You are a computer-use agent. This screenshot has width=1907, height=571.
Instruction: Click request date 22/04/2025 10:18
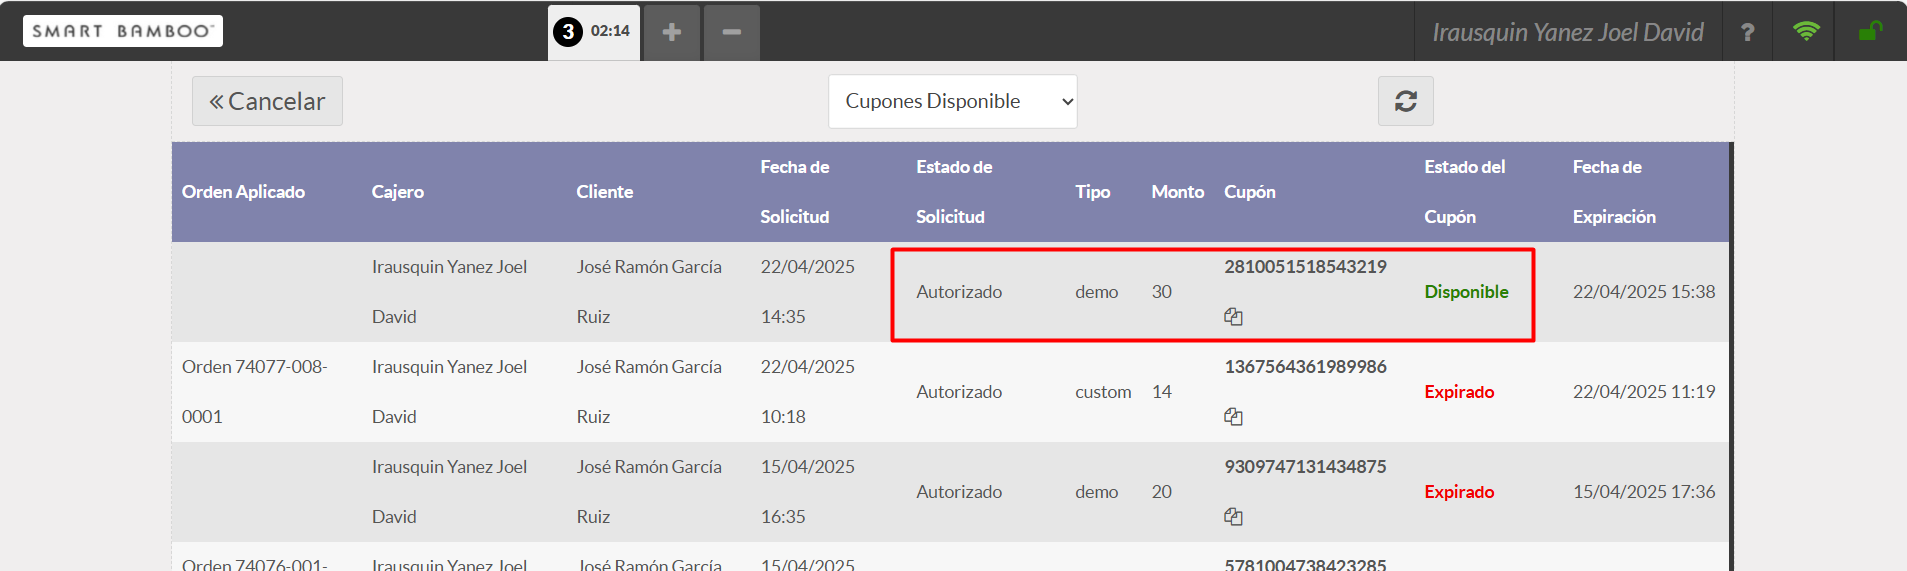(807, 392)
